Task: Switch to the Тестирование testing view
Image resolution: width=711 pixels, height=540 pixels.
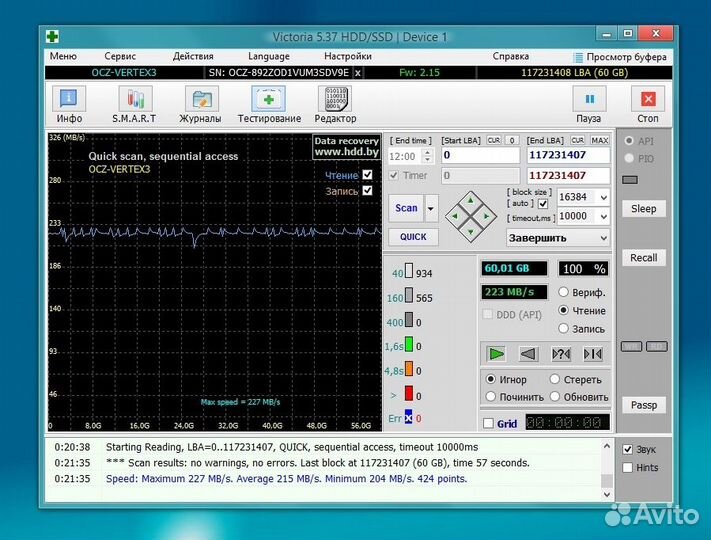Action: [x=269, y=105]
